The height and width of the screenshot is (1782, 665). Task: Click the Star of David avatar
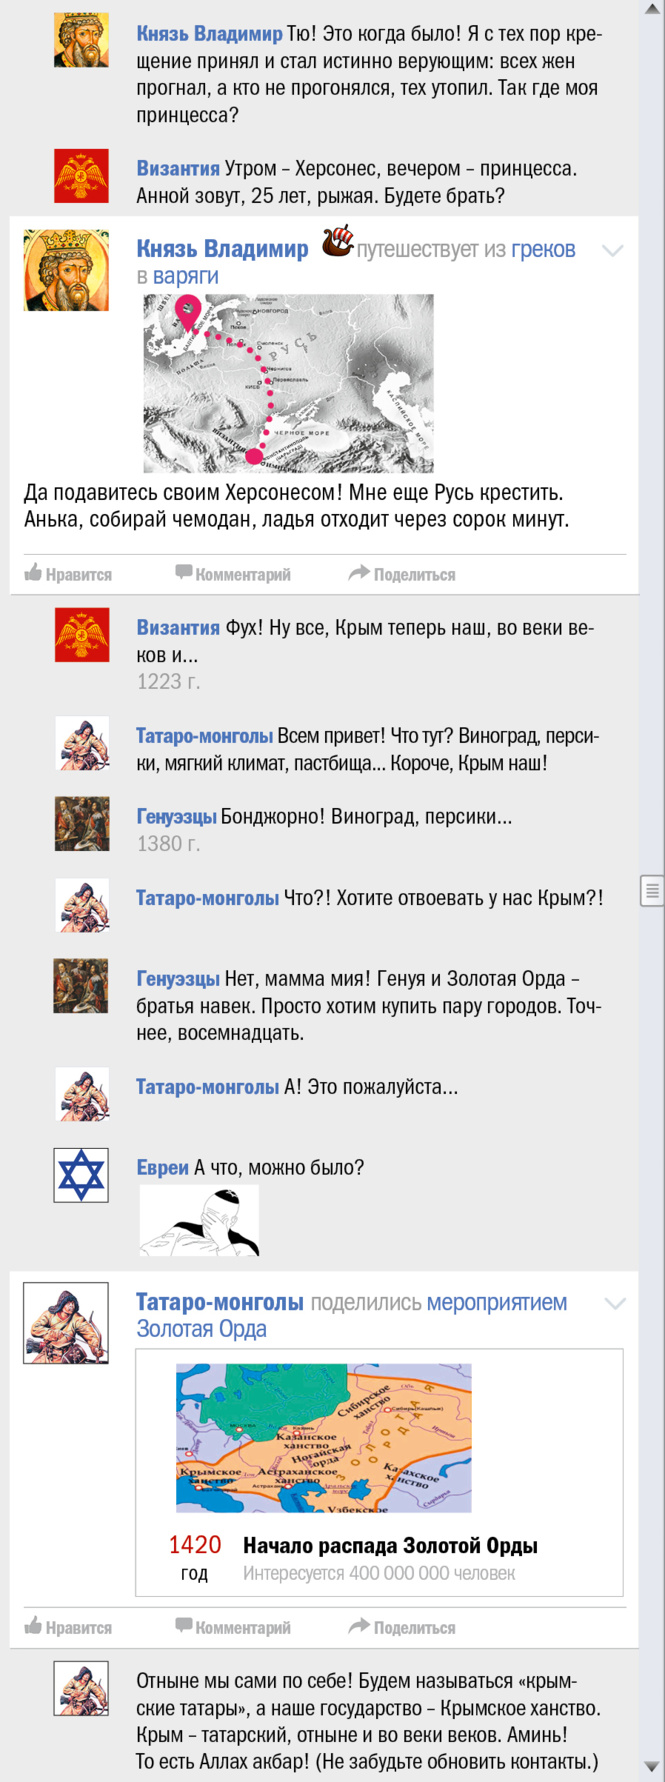[x=81, y=1175]
